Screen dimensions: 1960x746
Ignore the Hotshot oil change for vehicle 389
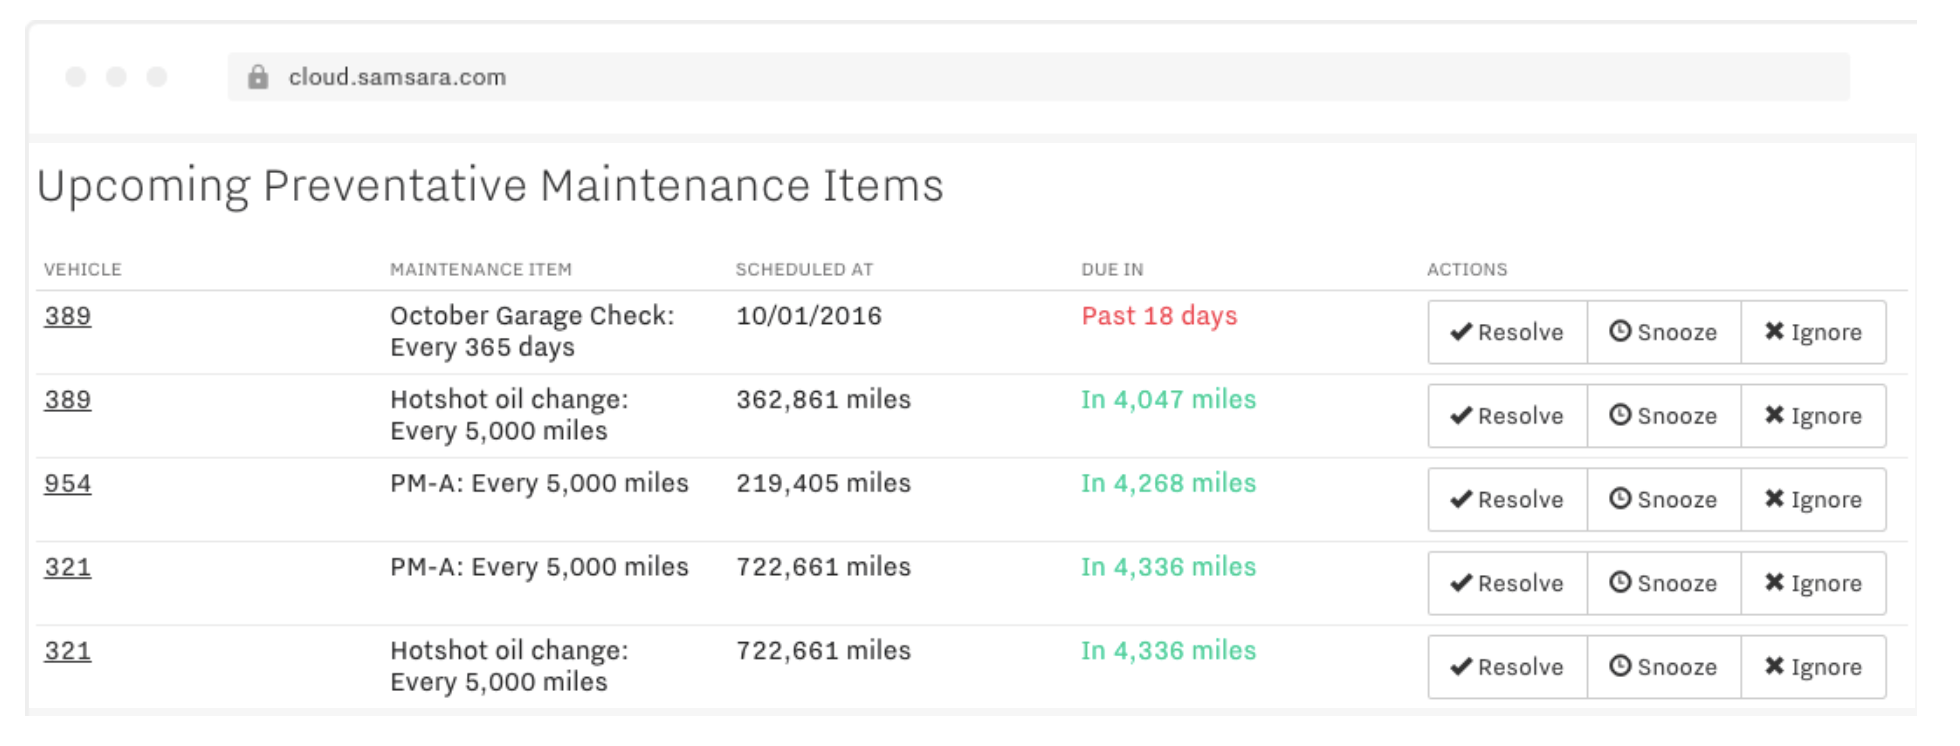point(1813,416)
